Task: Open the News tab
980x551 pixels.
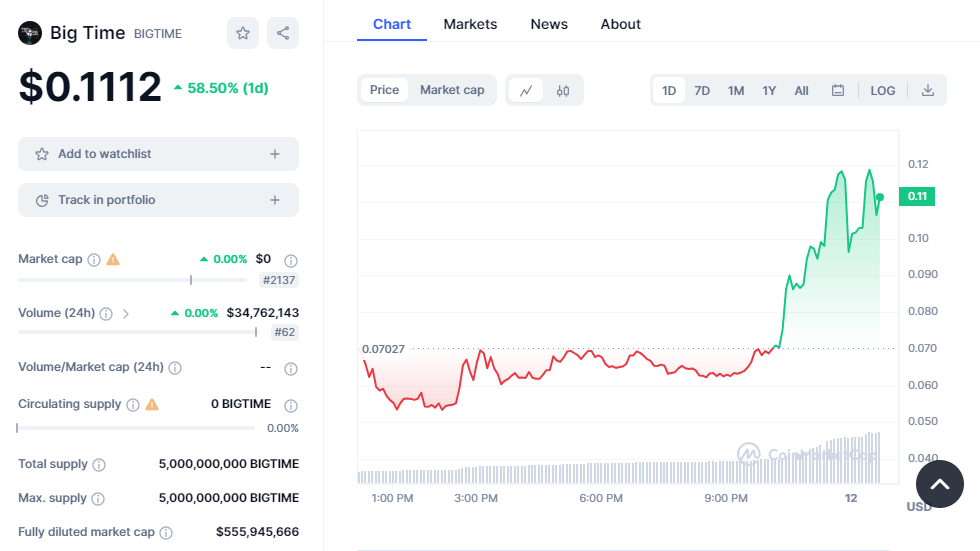Action: pyautogui.click(x=549, y=24)
